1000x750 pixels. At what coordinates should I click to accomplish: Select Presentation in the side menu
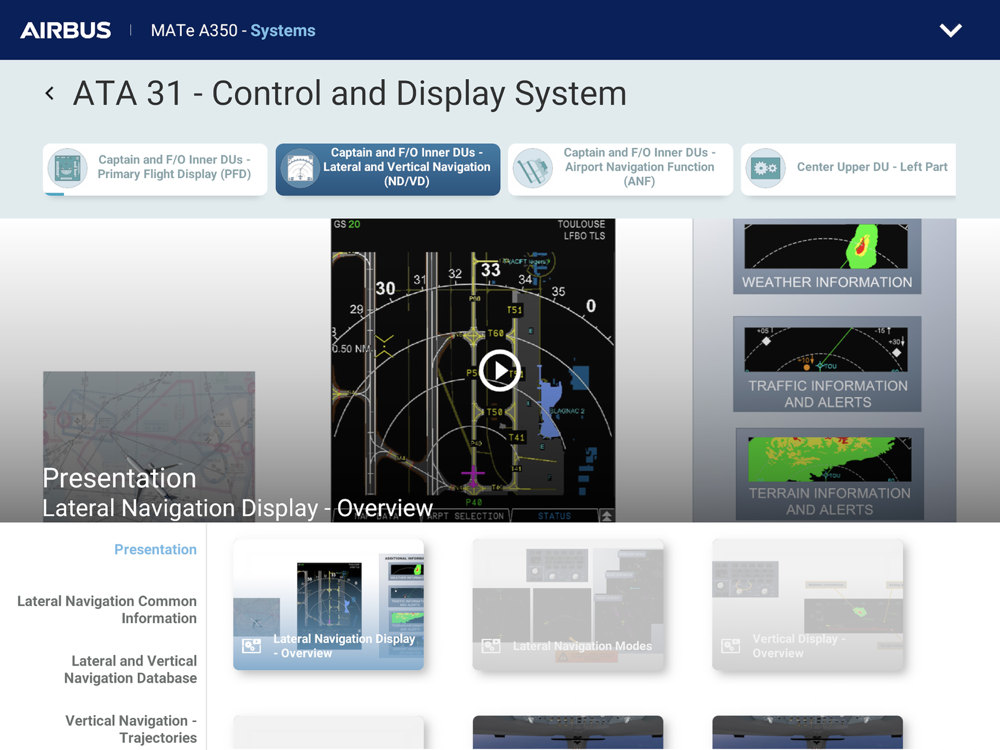tap(155, 549)
